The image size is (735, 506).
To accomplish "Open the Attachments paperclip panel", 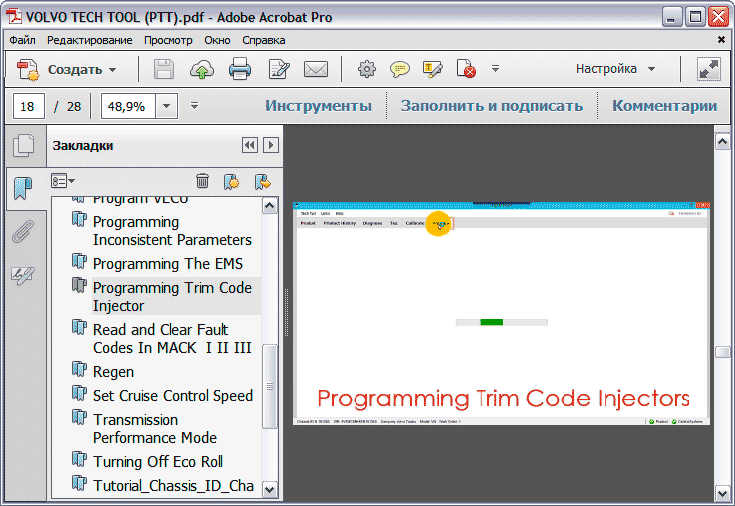I will (22, 232).
